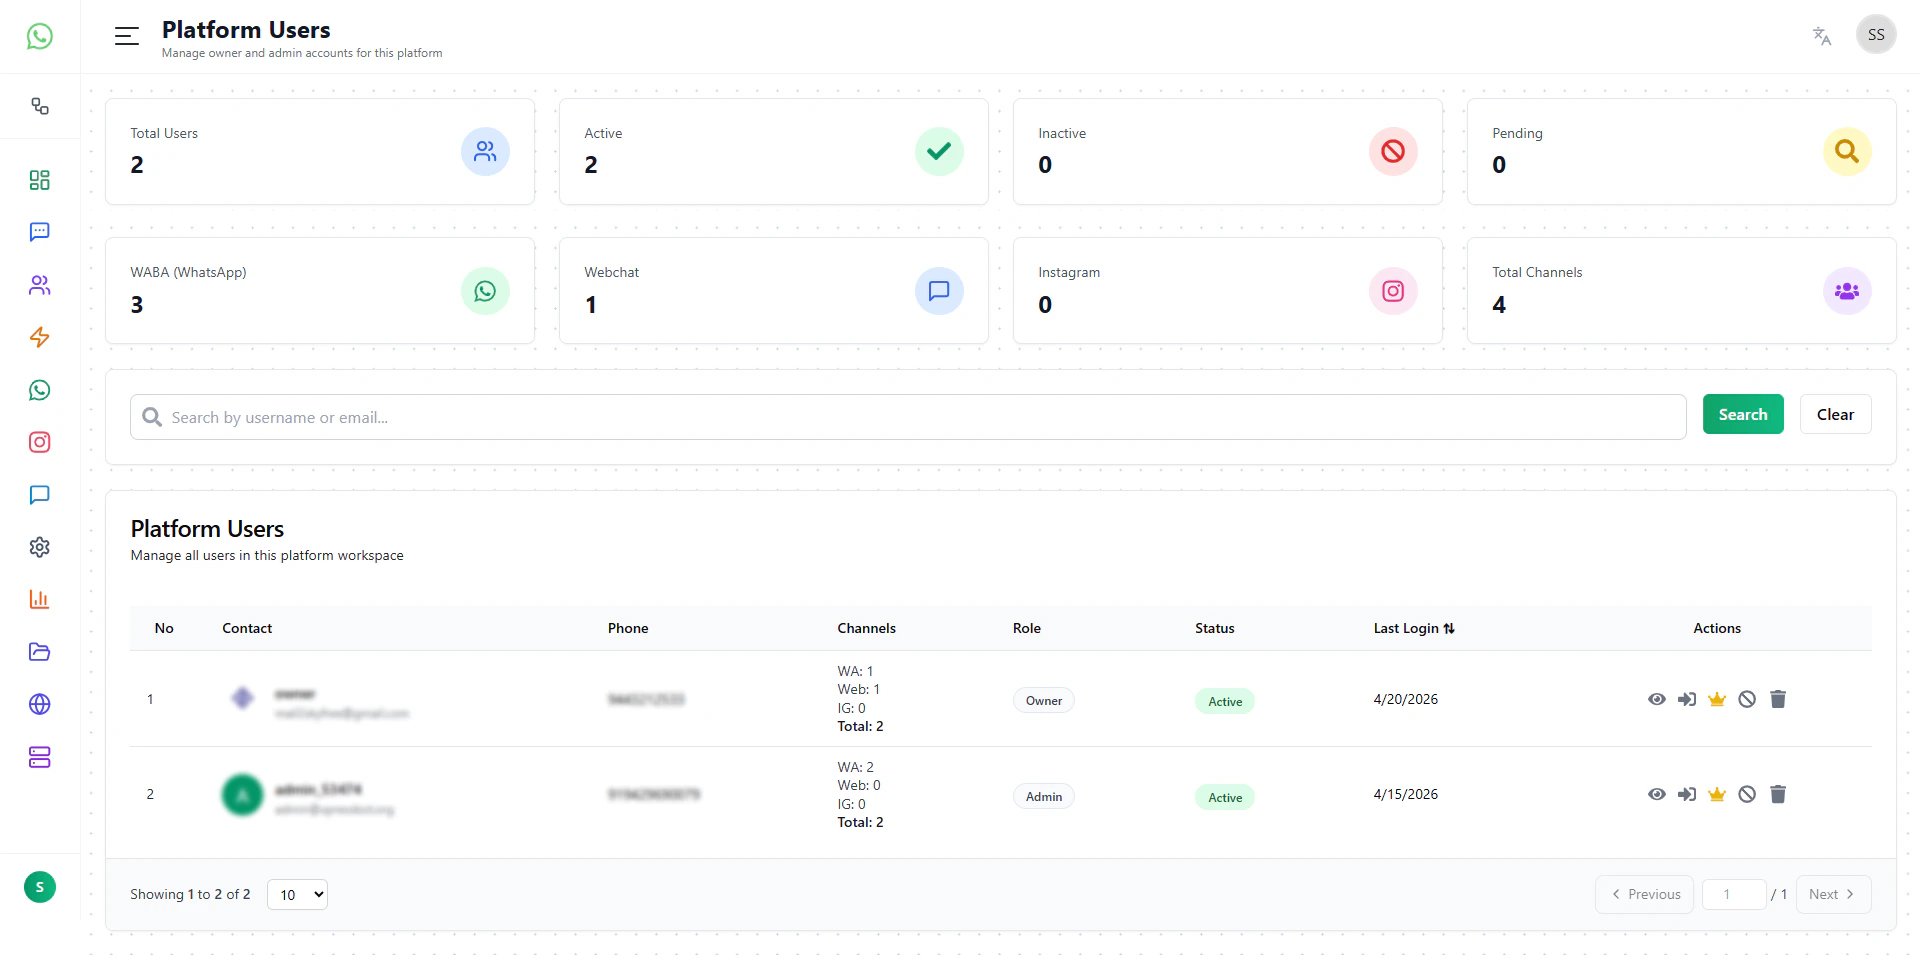The image size is (1920, 955).
Task: Open the analytics bar chart icon
Action: (x=40, y=599)
